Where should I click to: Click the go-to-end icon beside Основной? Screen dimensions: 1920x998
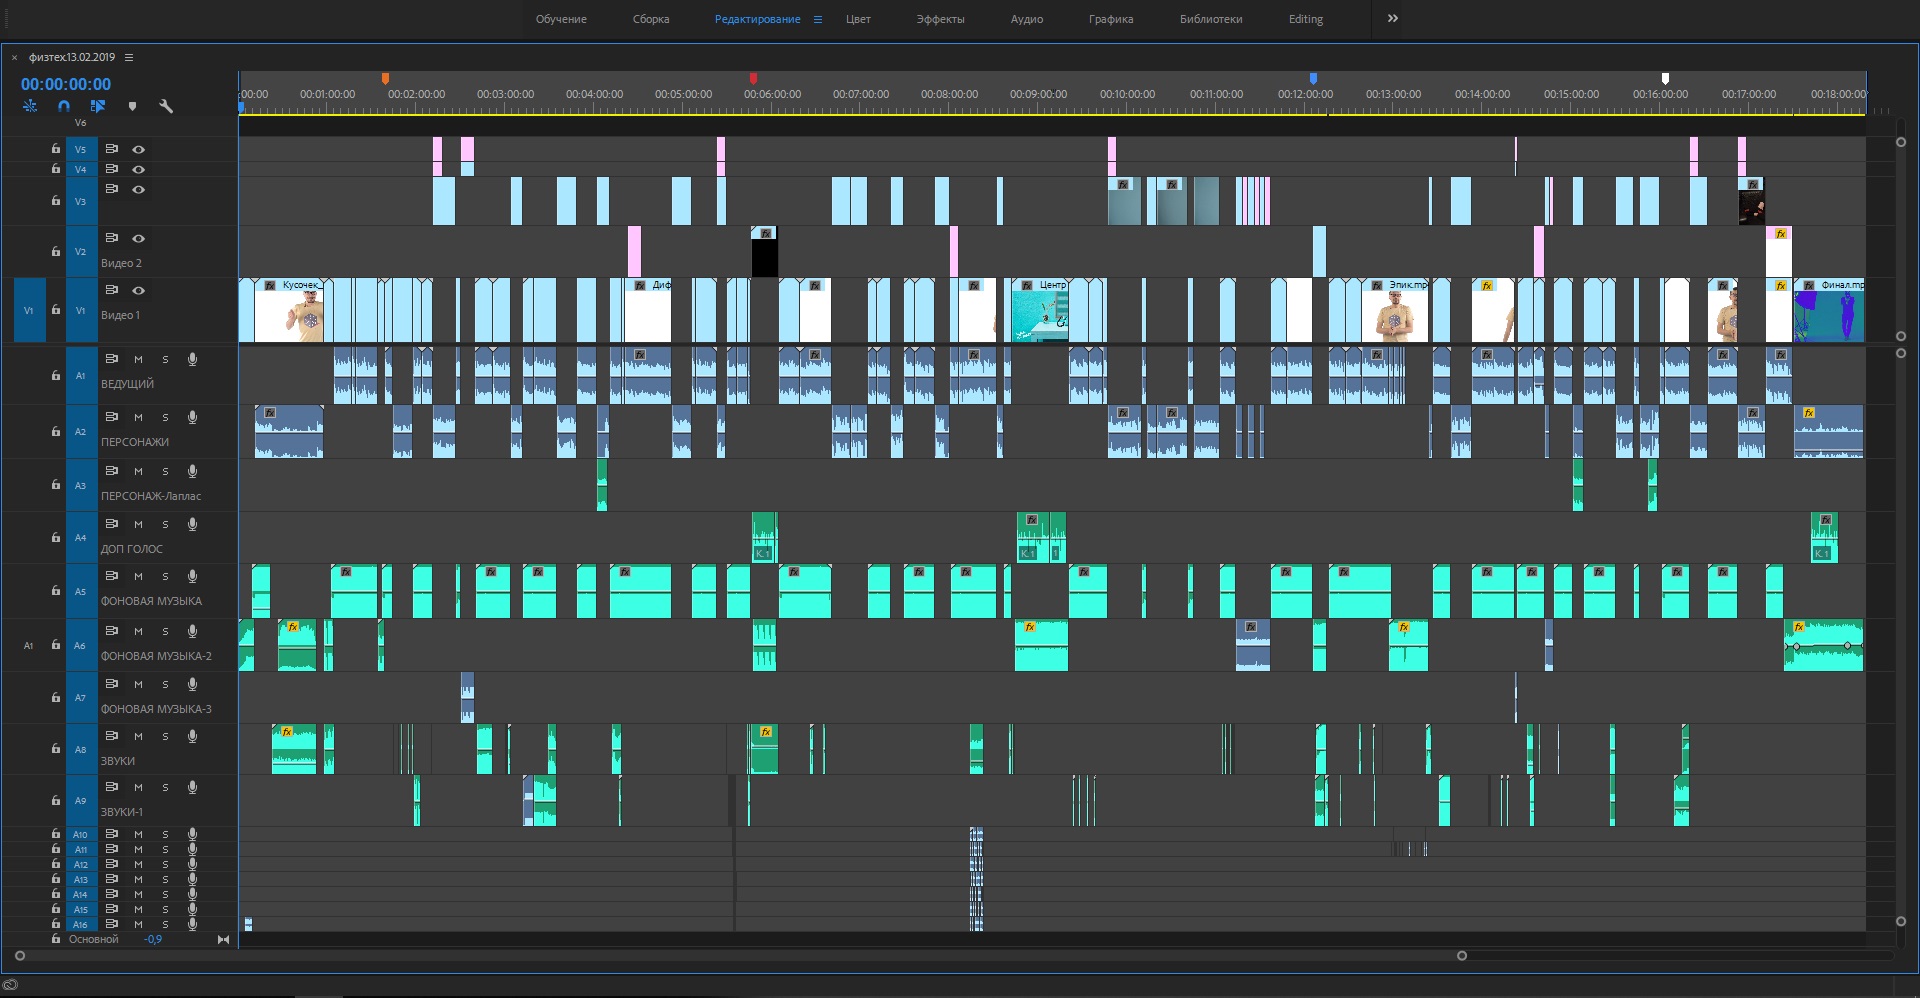point(223,939)
